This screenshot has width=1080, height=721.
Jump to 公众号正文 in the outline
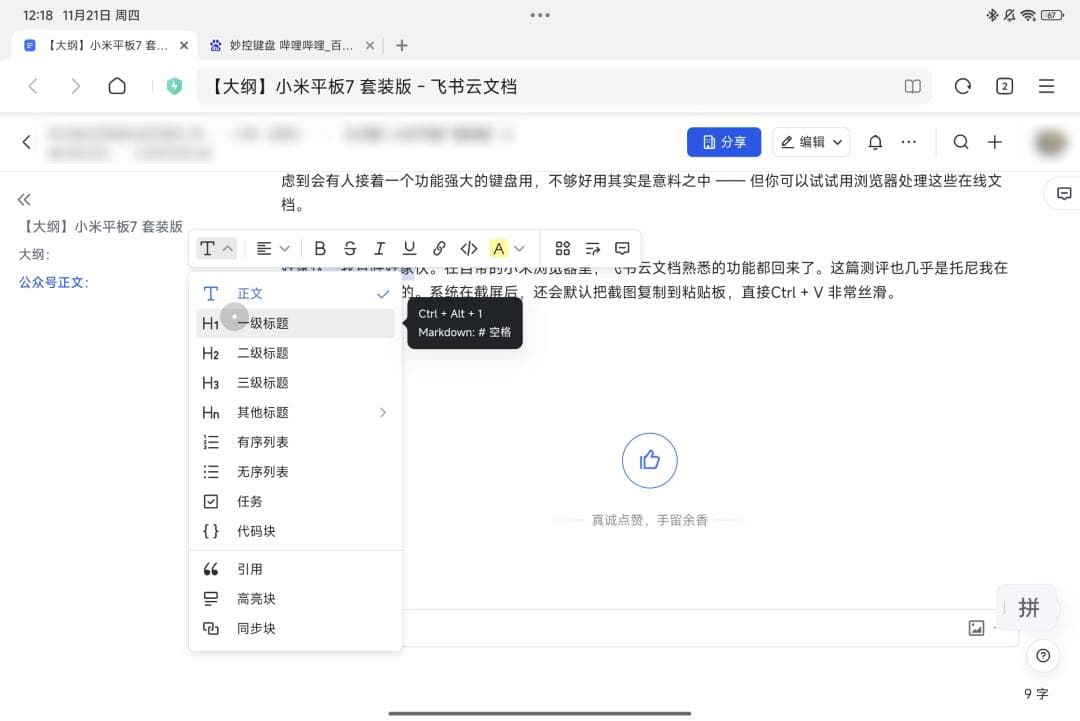[x=54, y=282]
